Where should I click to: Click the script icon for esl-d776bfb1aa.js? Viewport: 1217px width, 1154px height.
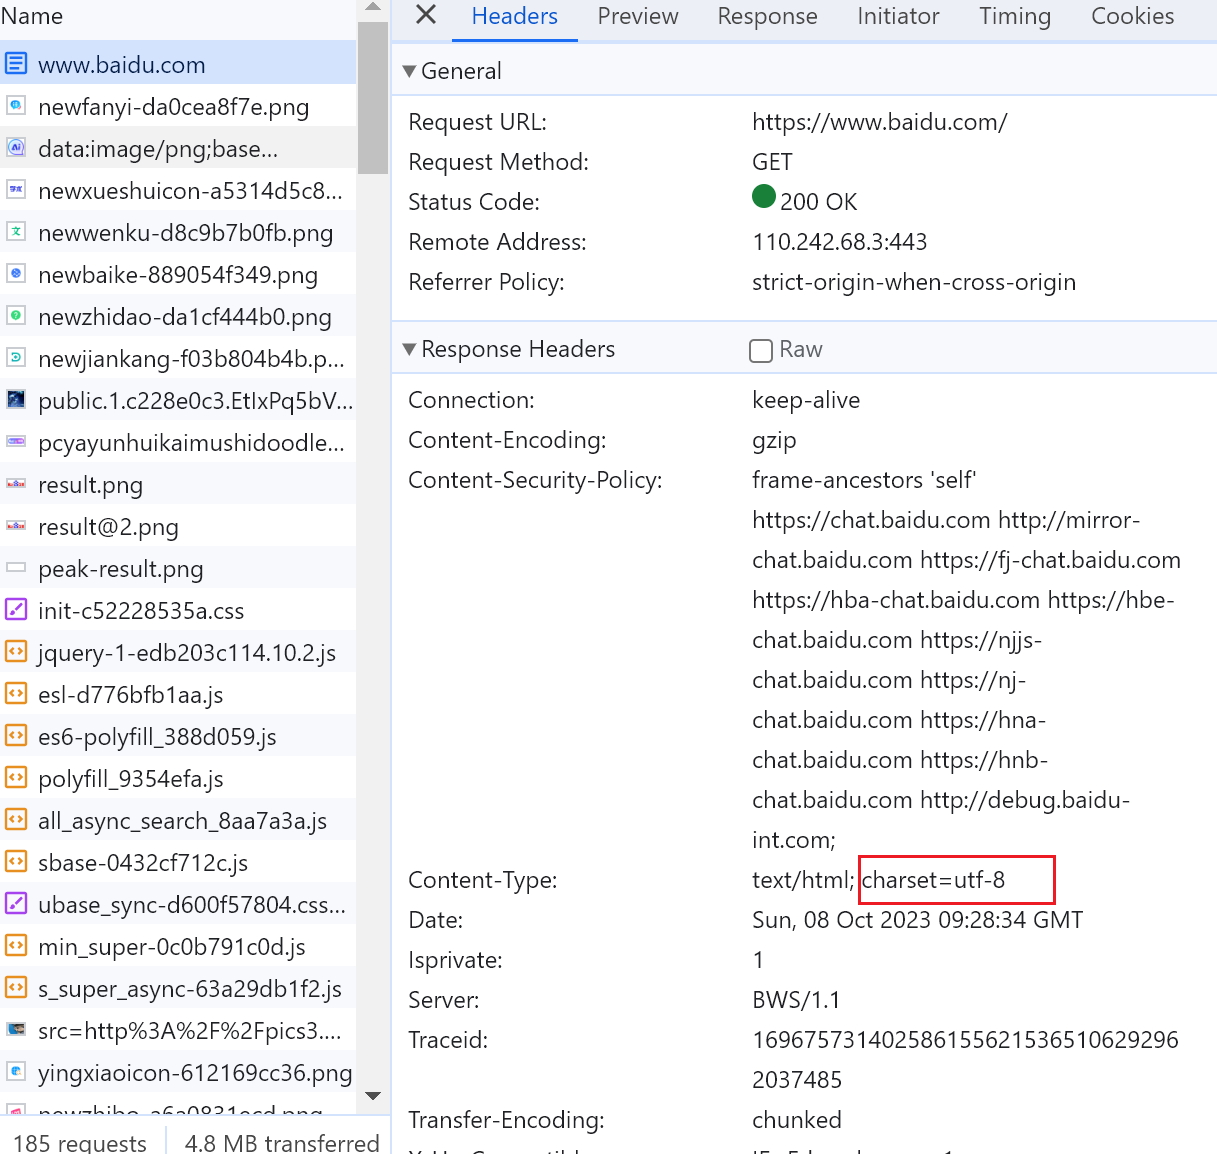pos(16,694)
